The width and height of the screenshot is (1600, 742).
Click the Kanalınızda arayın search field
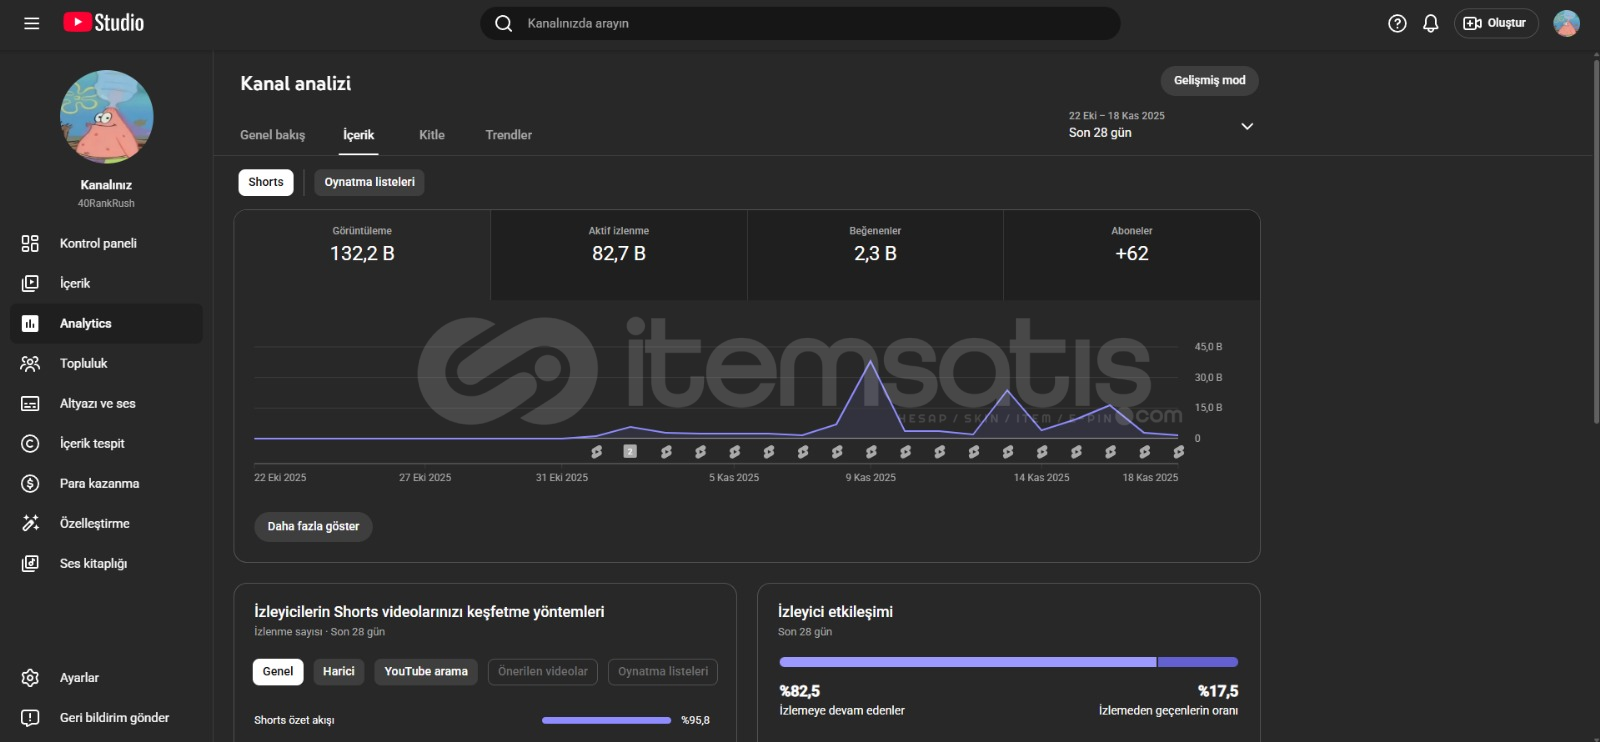800,23
